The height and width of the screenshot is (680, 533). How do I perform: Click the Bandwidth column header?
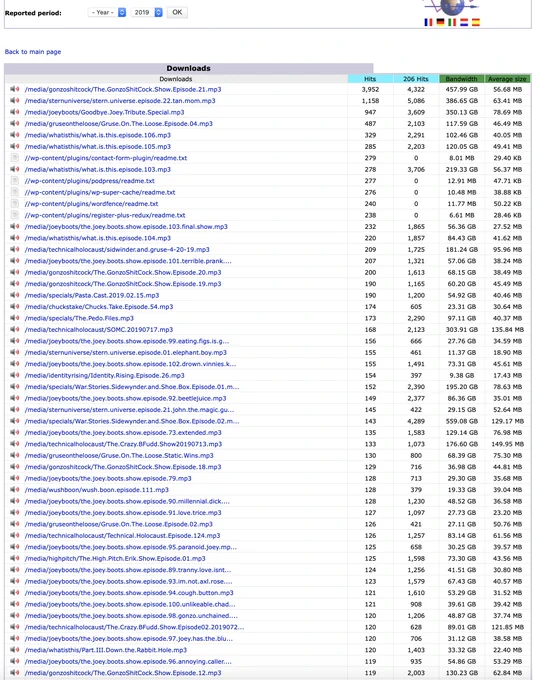tap(461, 79)
